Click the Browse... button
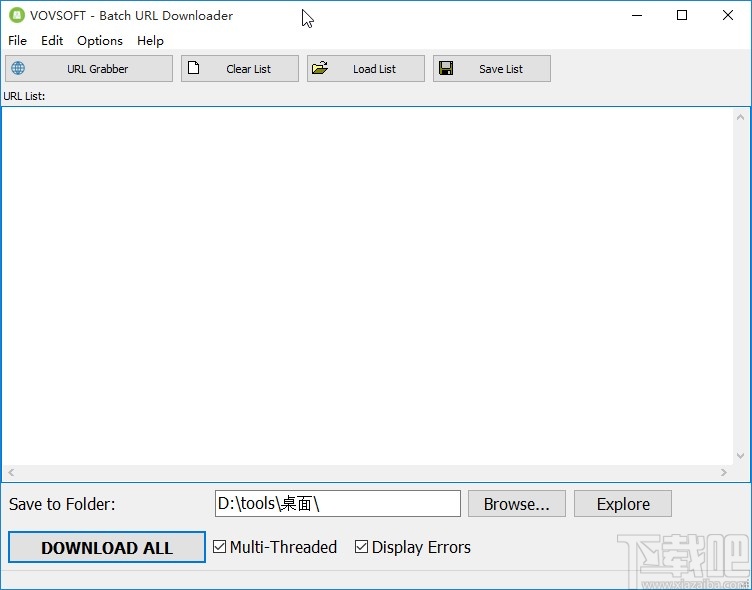 pyautogui.click(x=517, y=504)
